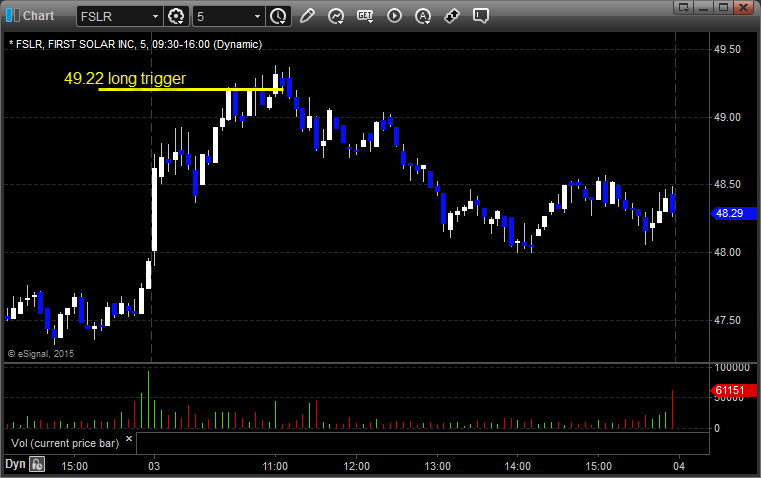This screenshot has height=478, width=761.
Task: Click the '49.22 long trigger' text label
Action: point(125,78)
